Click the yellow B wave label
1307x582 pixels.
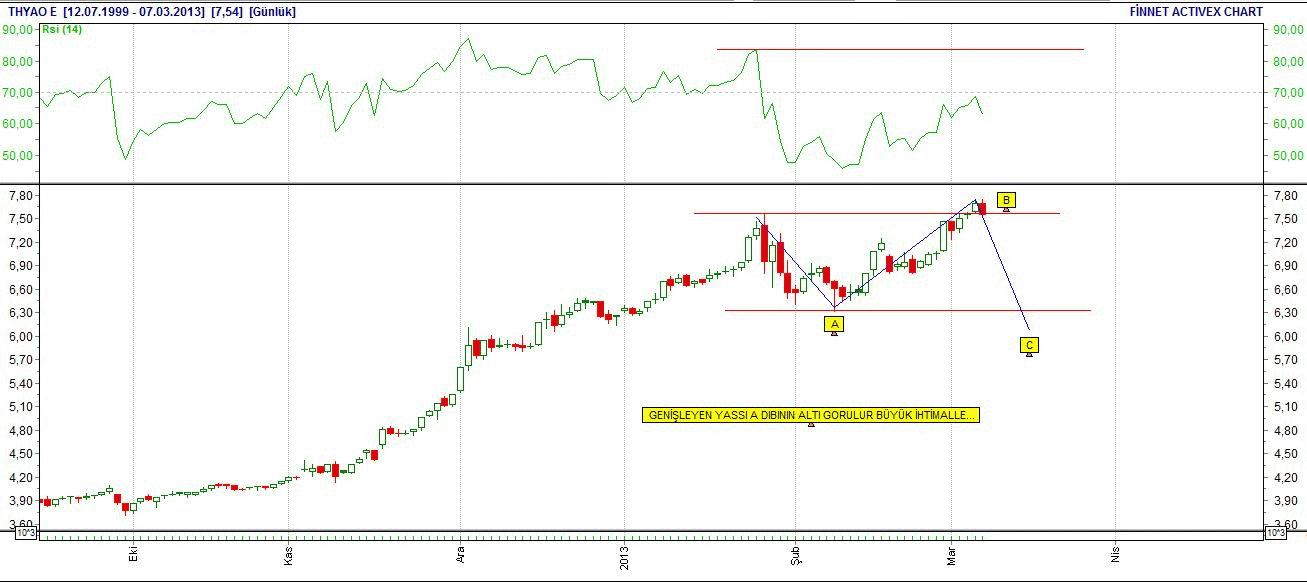click(x=1006, y=199)
